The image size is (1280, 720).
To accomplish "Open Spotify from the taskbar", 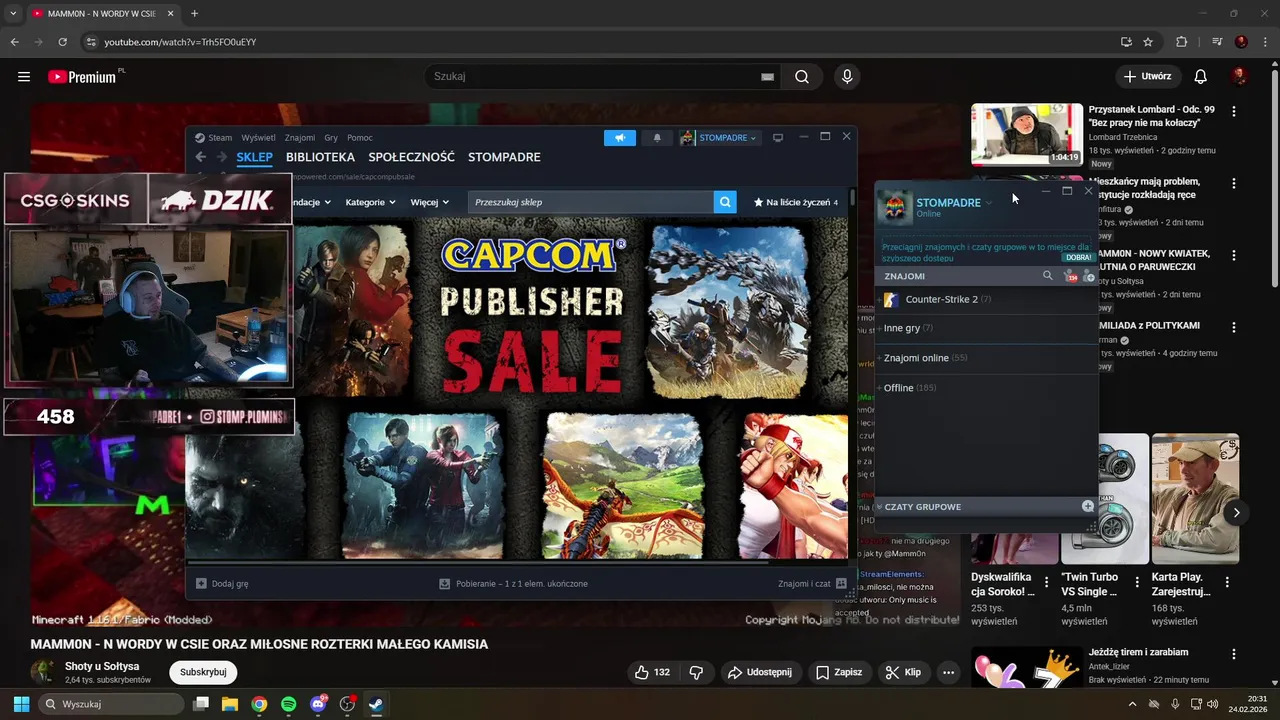I will pos(288,704).
